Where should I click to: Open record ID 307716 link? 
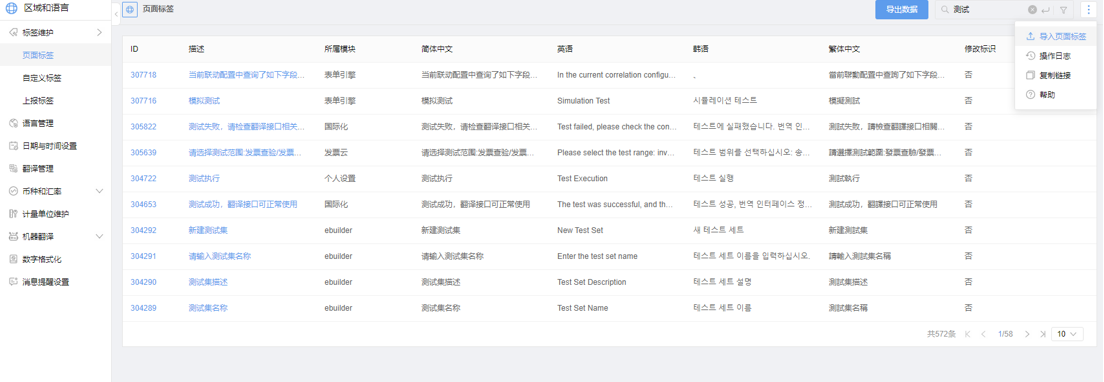144,101
